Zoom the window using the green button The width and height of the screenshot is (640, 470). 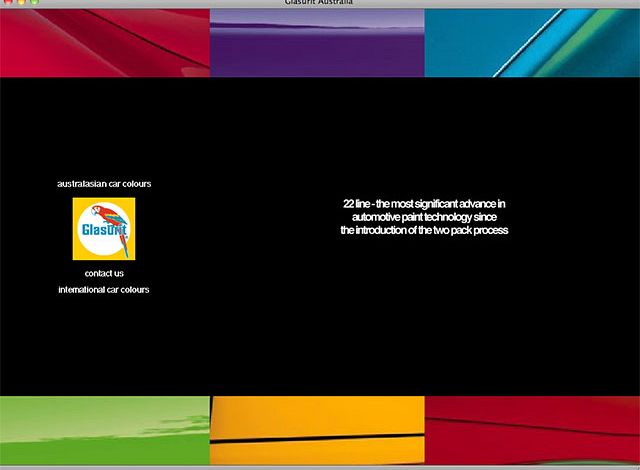click(x=35, y=3)
